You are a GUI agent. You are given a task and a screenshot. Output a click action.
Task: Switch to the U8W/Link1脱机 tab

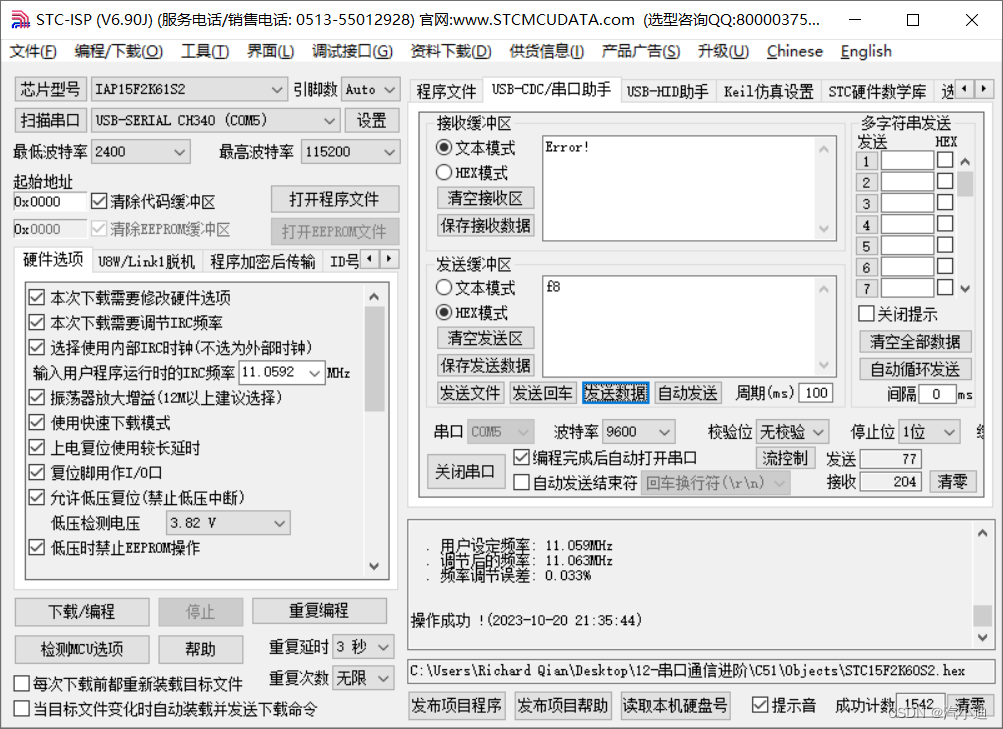click(146, 262)
